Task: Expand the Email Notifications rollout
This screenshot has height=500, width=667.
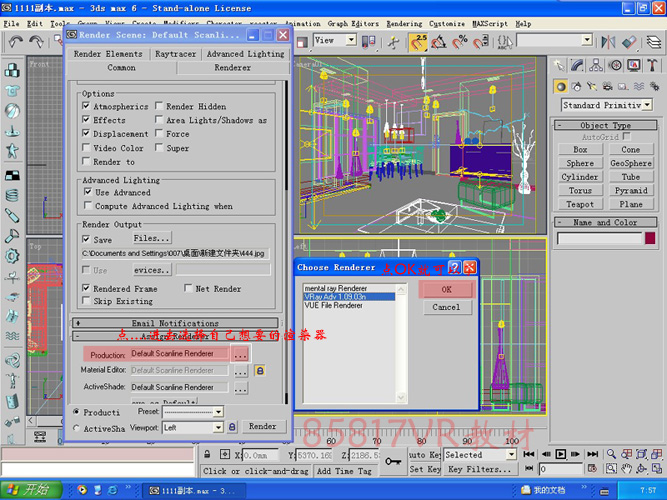Action: (175, 323)
